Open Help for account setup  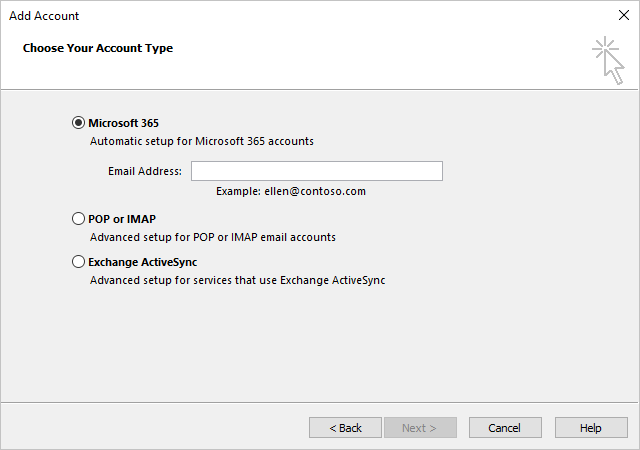(x=591, y=428)
